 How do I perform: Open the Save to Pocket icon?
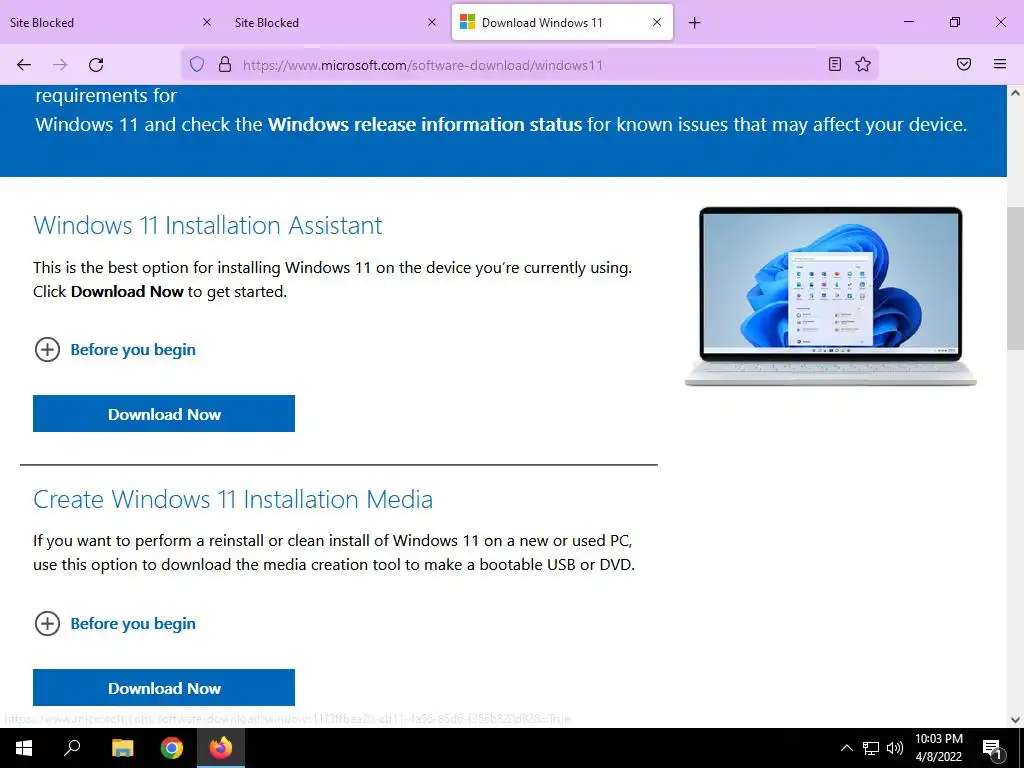(x=964, y=64)
